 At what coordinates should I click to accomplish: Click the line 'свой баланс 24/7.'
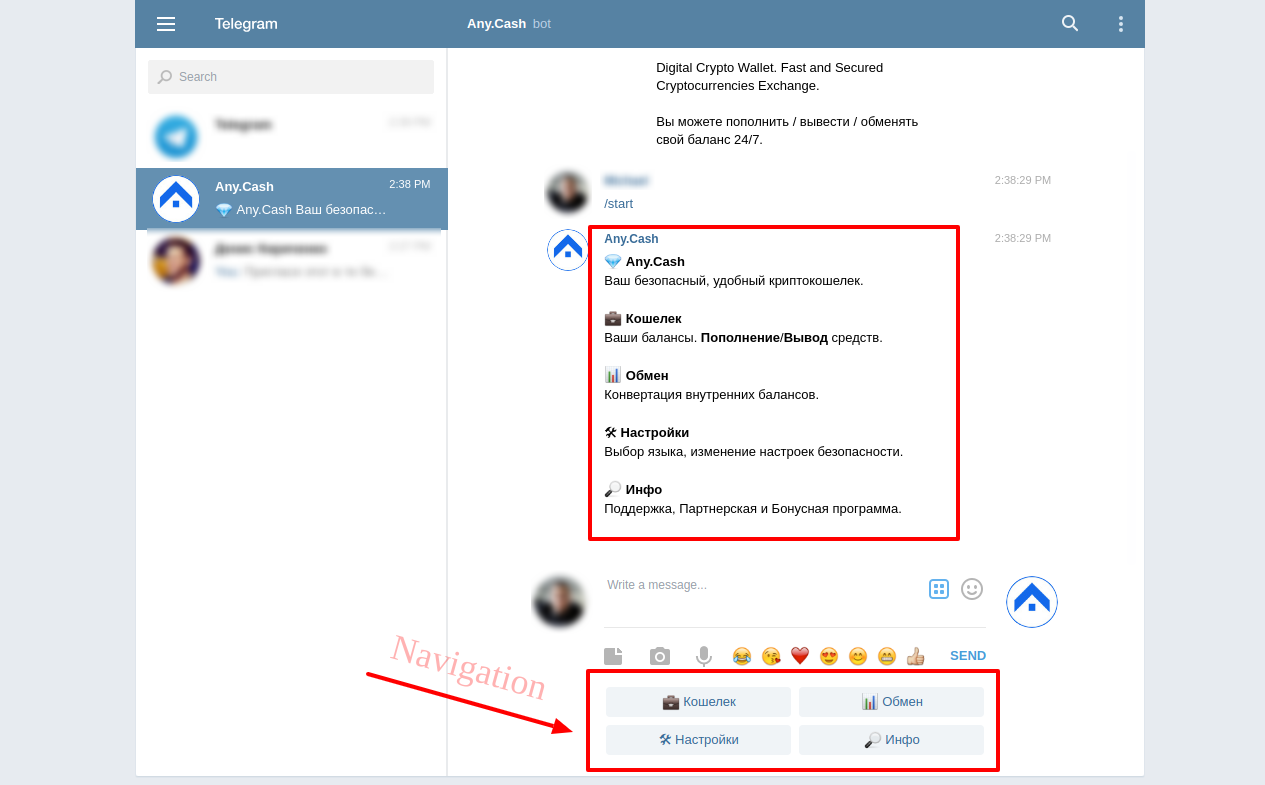click(709, 140)
